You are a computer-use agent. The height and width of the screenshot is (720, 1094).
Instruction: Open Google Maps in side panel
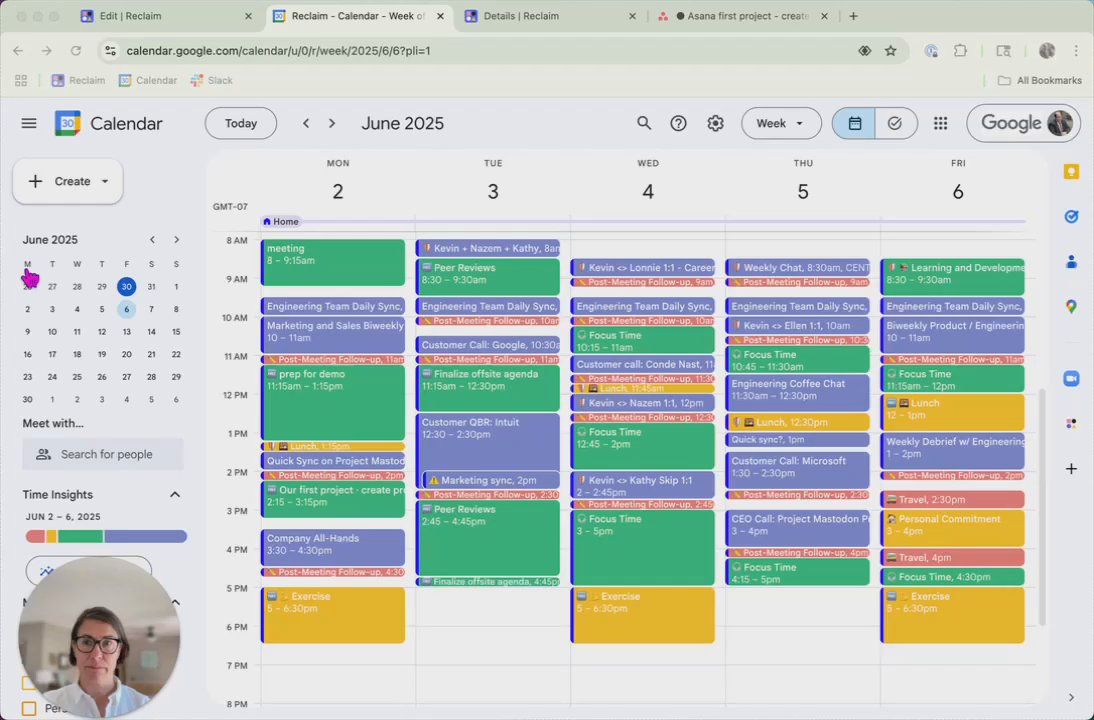pos(1071,306)
